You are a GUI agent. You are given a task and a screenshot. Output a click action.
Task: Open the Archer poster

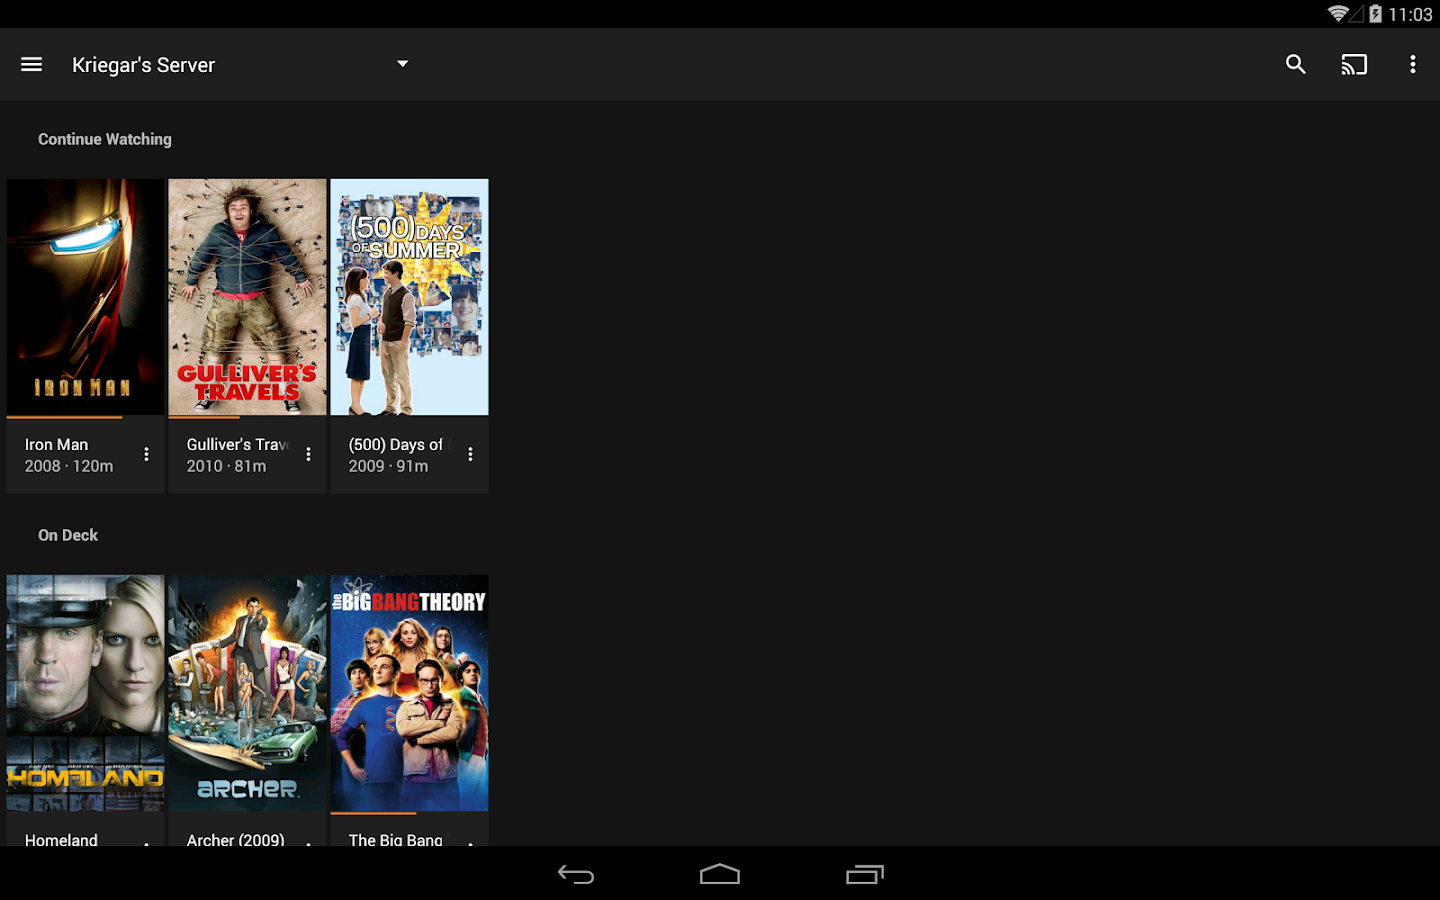pyautogui.click(x=247, y=693)
